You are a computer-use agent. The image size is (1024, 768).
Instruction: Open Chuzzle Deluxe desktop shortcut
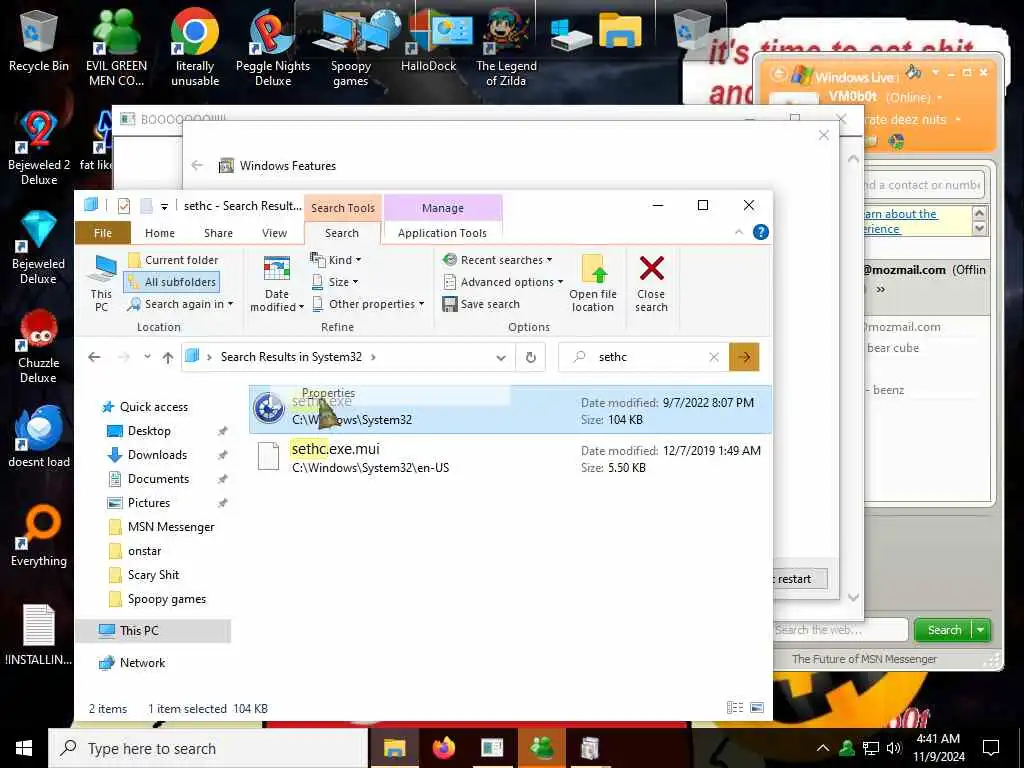pos(39,346)
